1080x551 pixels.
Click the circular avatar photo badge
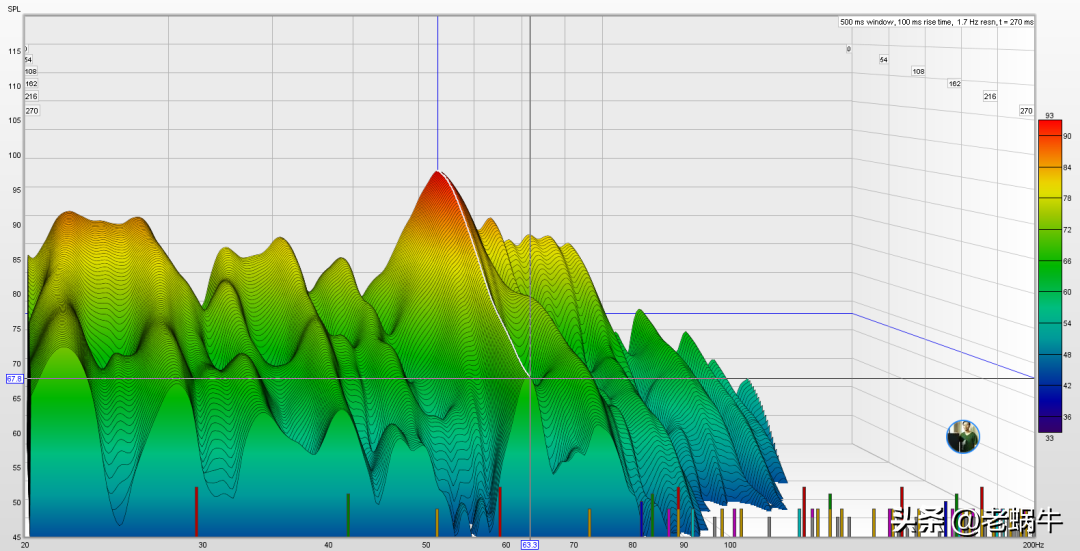pos(963,437)
